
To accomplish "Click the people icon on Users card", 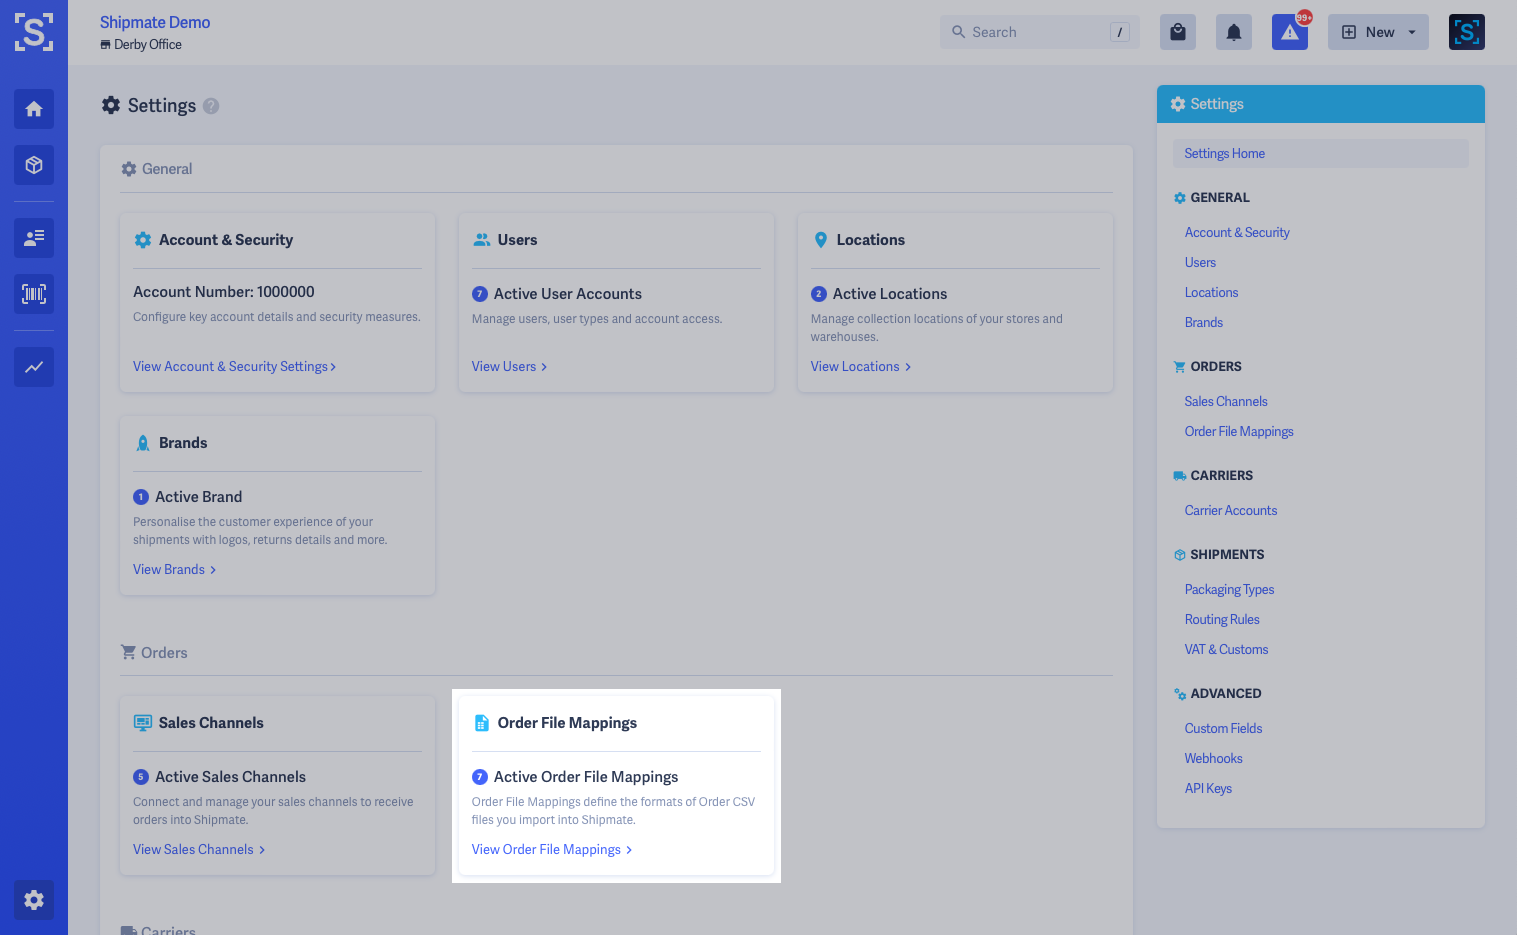I will pos(482,240).
